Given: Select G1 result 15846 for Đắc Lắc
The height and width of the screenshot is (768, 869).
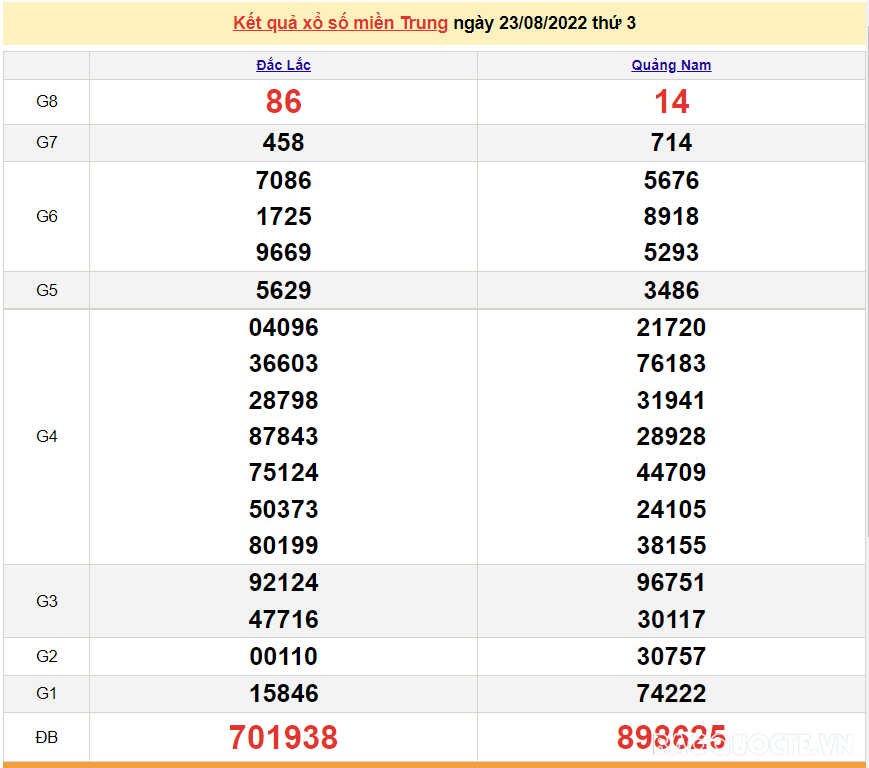Looking at the screenshot, I should pyautogui.click(x=283, y=694).
